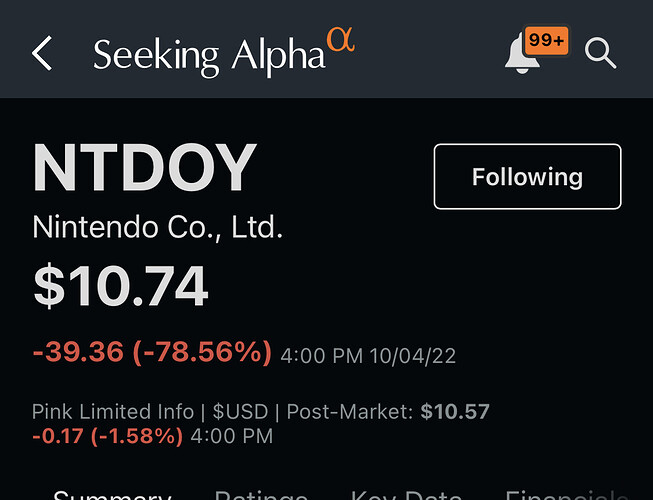
Task: Tap the -39.36 (-78.56%) price change
Action: (152, 352)
